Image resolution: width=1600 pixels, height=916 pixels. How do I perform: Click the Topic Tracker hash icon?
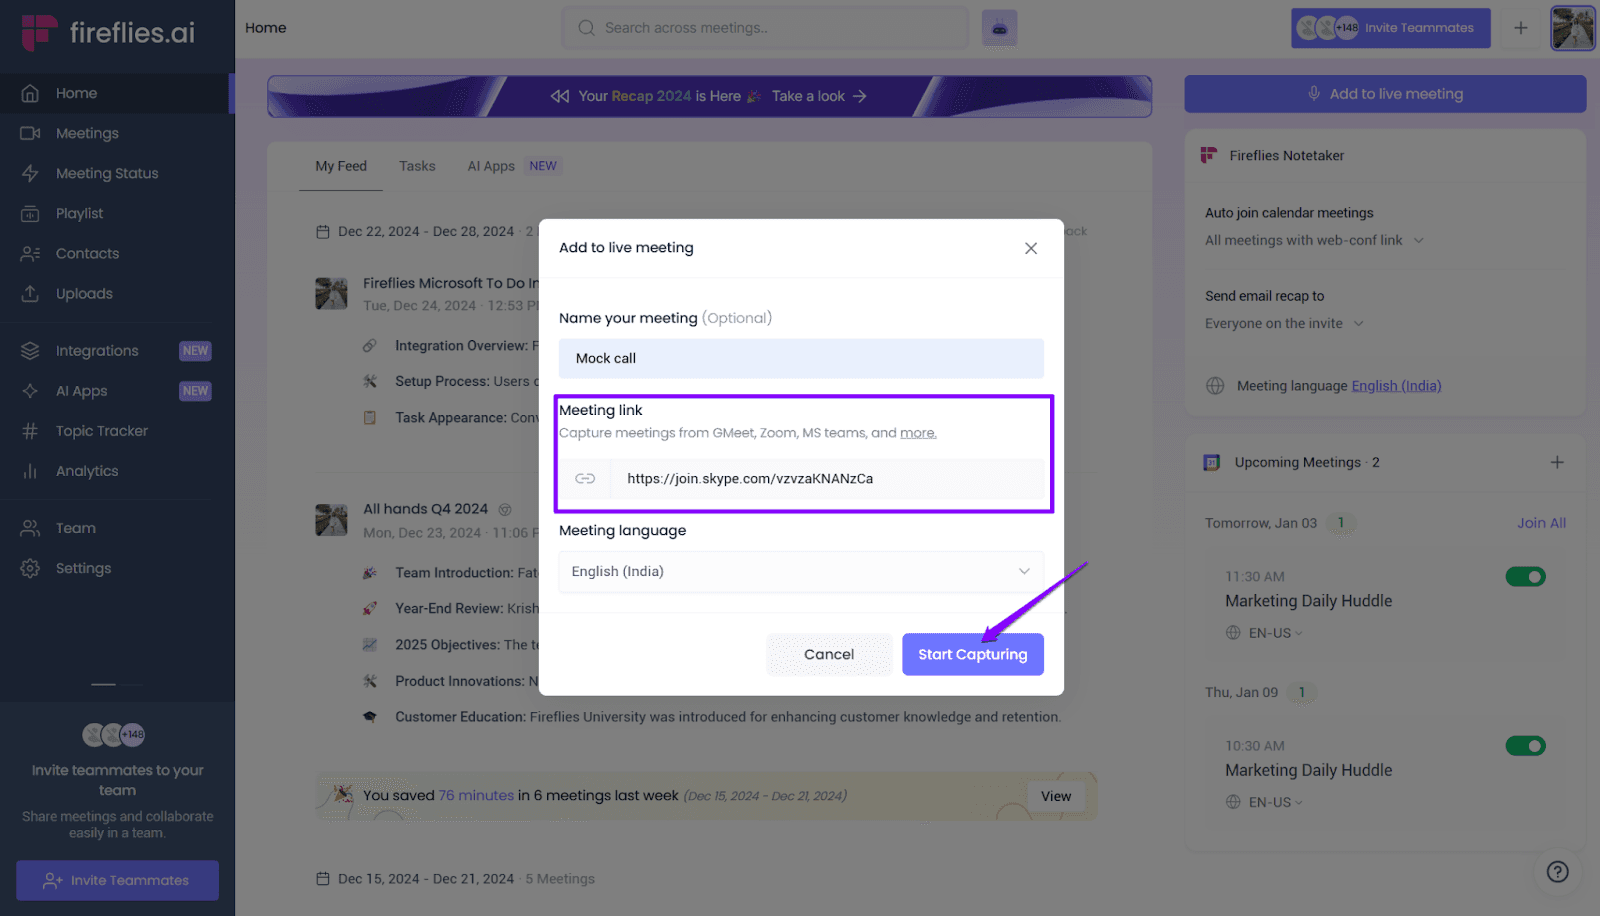pos(30,431)
